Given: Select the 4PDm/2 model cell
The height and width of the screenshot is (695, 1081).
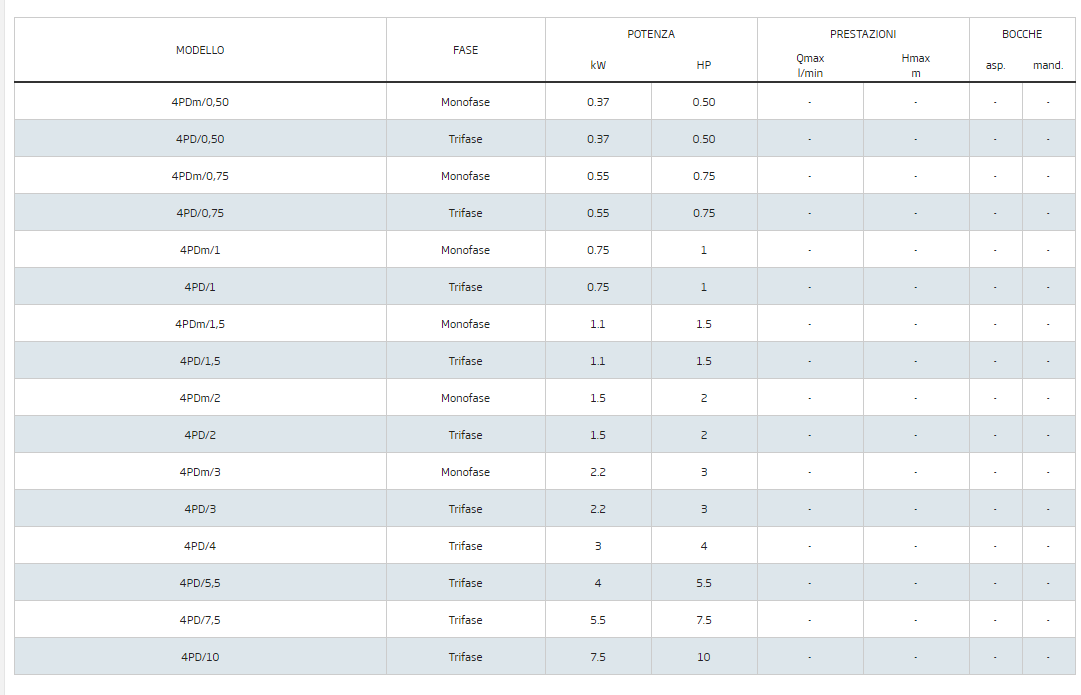Looking at the screenshot, I should 200,398.
